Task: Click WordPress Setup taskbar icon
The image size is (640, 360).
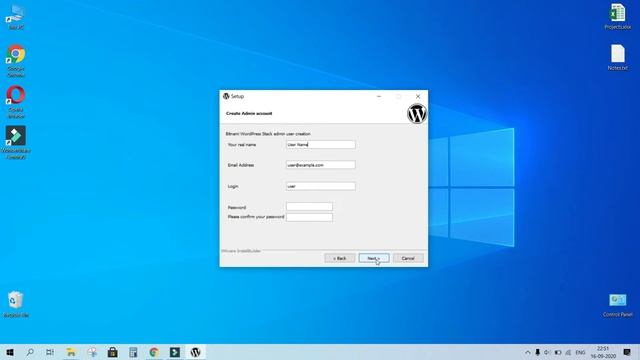Action: point(196,352)
